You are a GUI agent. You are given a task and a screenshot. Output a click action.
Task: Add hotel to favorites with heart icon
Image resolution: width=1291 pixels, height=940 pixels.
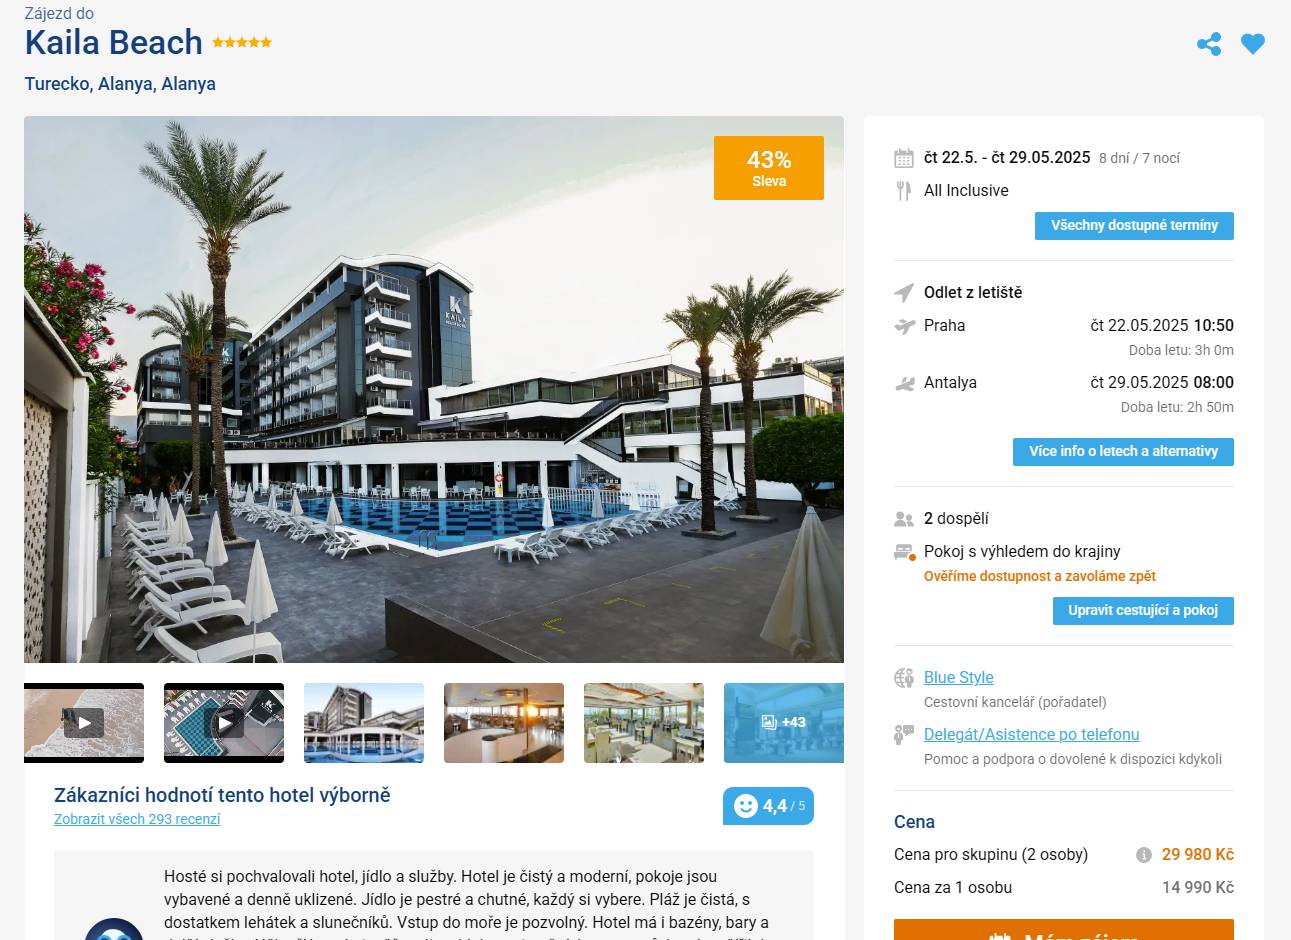pyautogui.click(x=1253, y=44)
